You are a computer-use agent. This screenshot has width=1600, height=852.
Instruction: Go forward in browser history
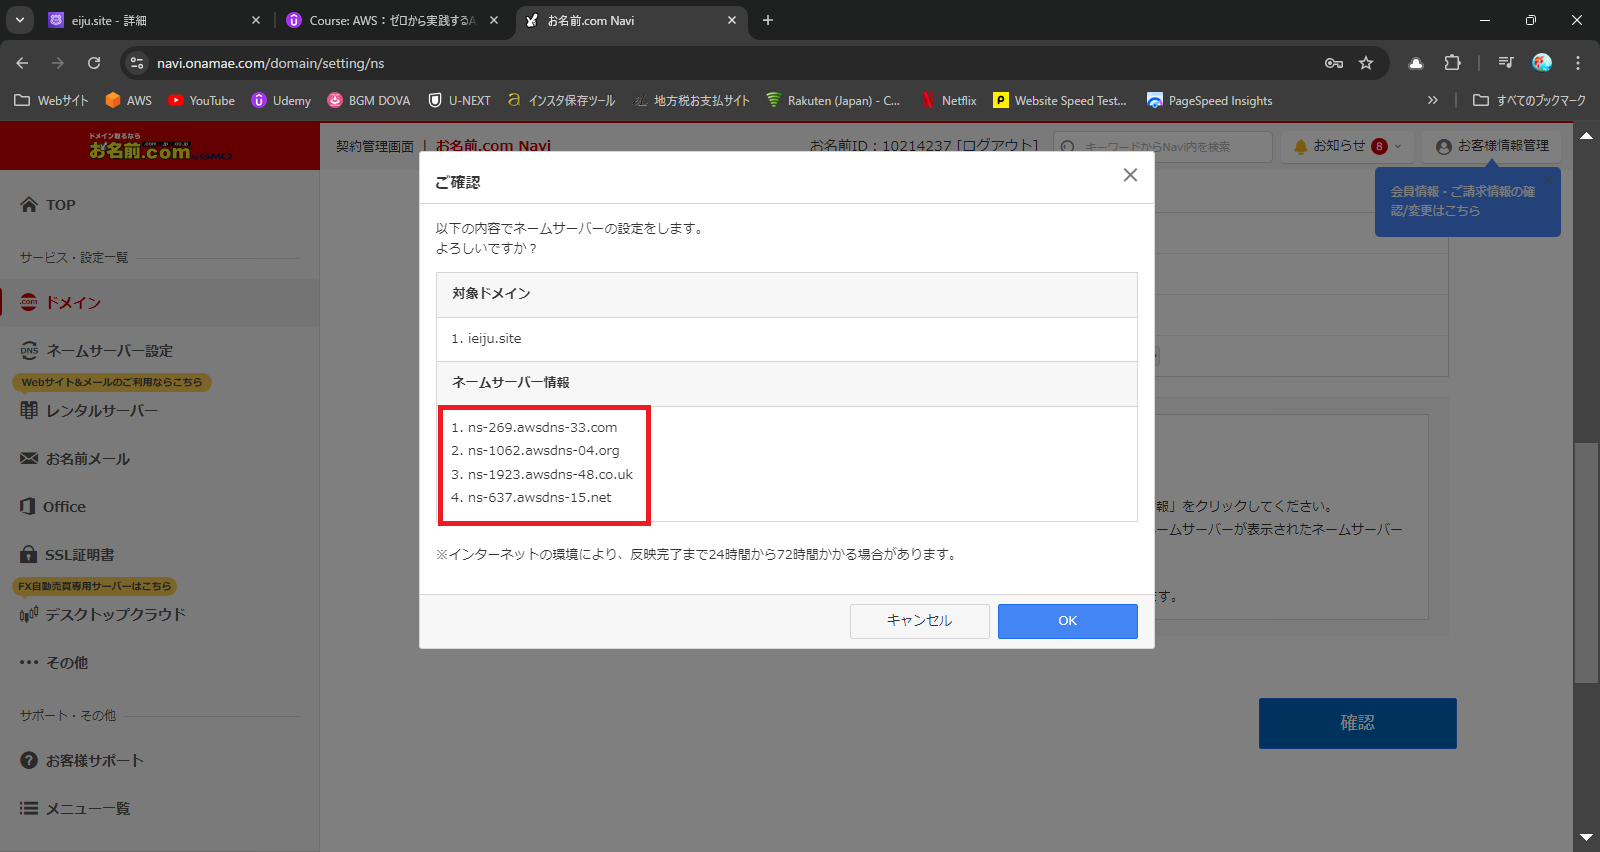(x=58, y=63)
